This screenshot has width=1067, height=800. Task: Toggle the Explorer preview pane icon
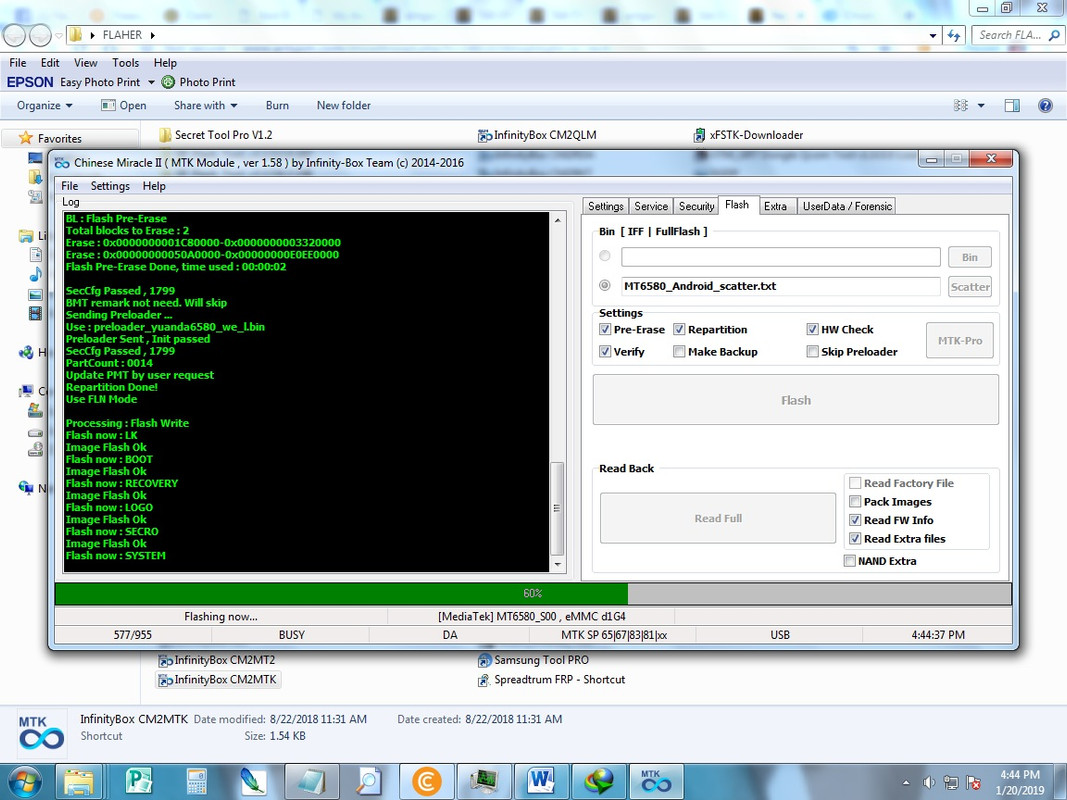(1012, 105)
